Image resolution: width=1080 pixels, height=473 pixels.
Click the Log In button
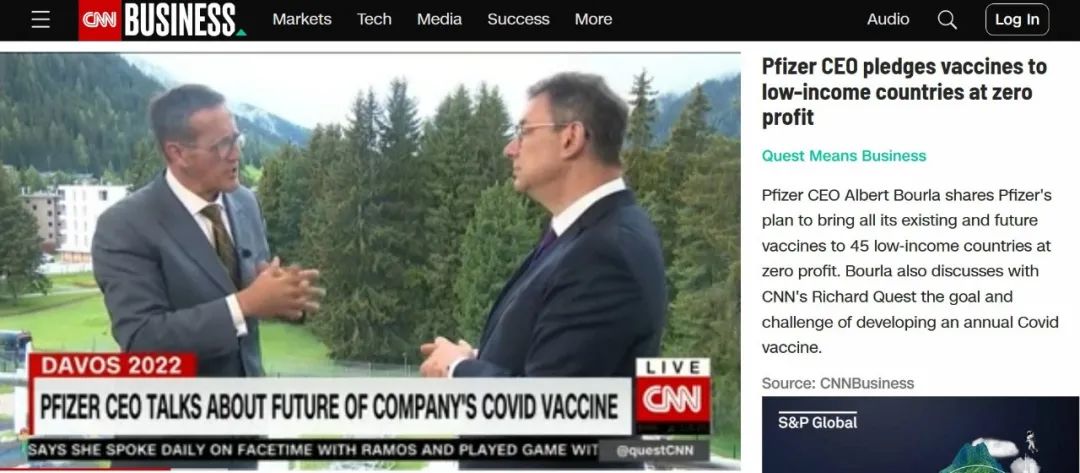pyautogui.click(x=1017, y=19)
